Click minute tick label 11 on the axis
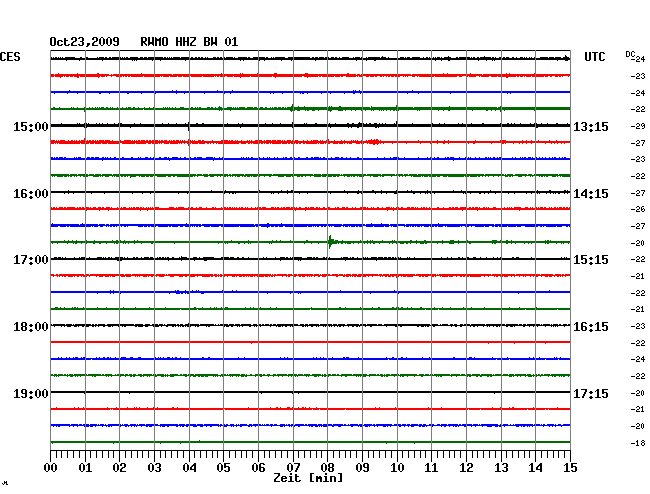This screenshot has width=650, height=494. click(432, 467)
